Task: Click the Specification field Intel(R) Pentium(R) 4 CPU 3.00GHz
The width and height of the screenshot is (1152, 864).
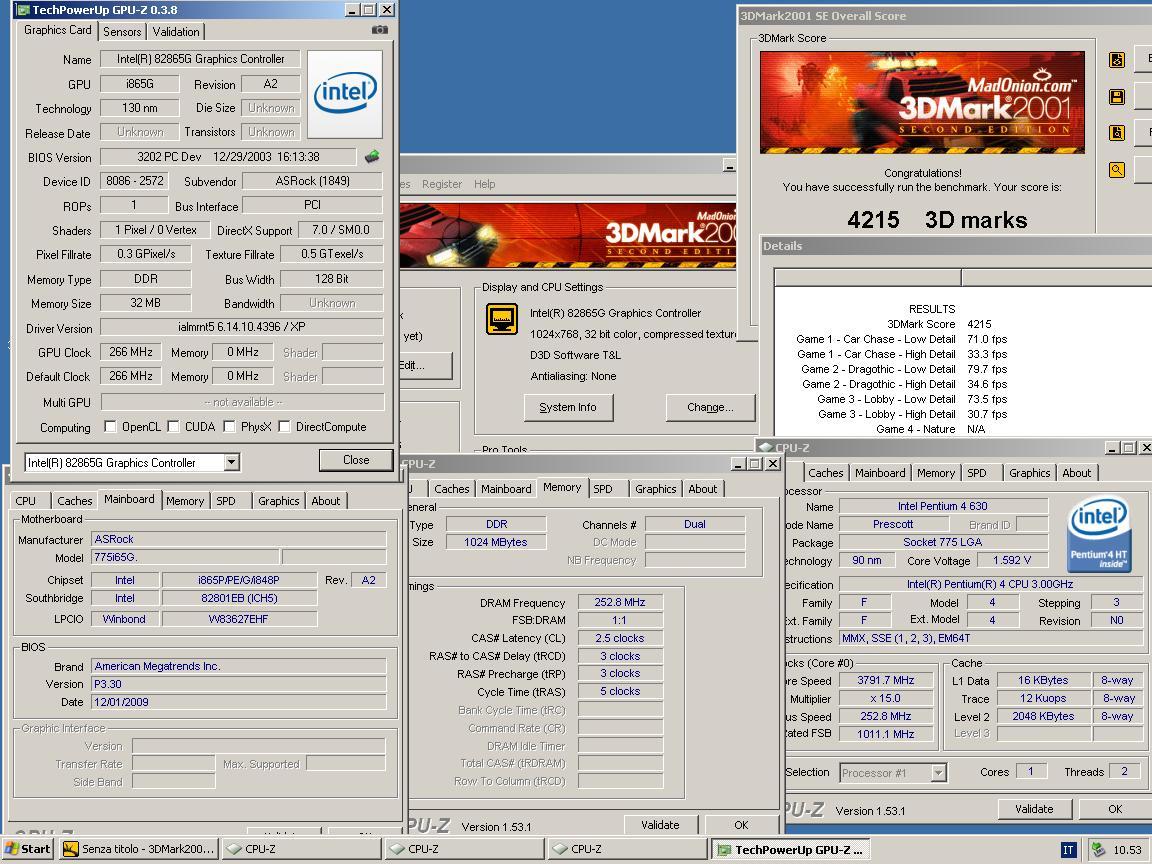Action: [x=990, y=584]
